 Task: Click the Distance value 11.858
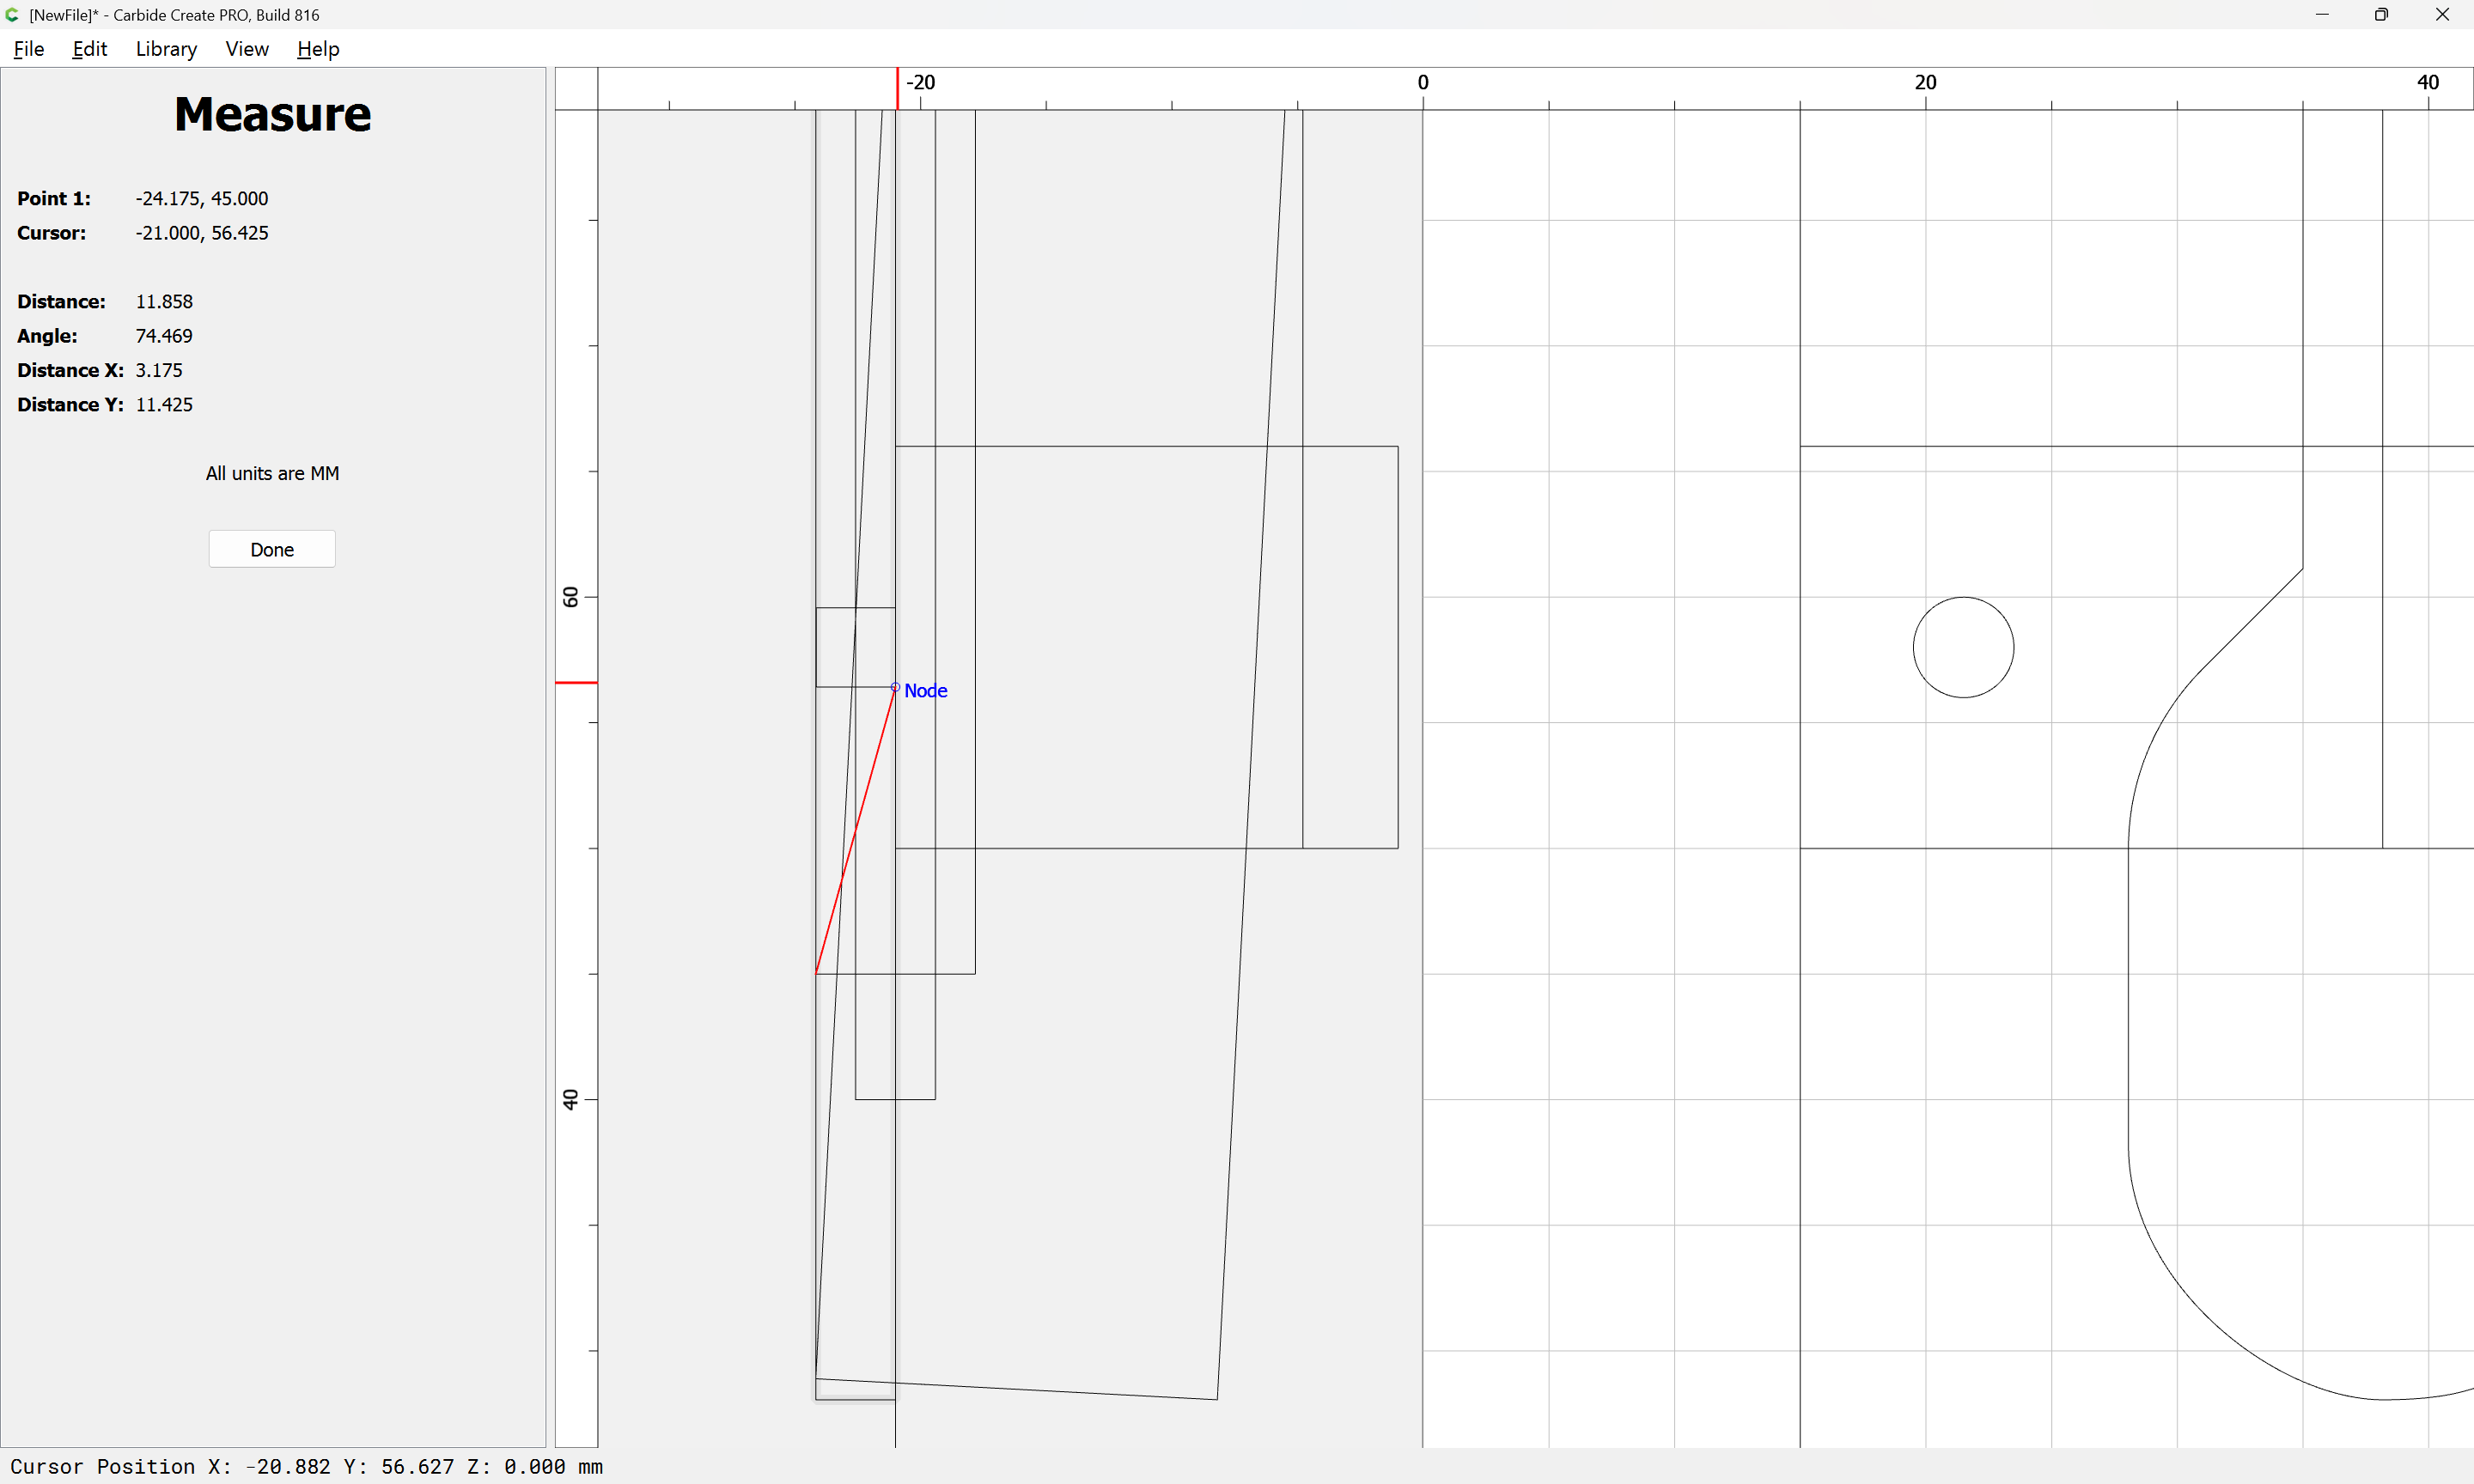click(164, 301)
